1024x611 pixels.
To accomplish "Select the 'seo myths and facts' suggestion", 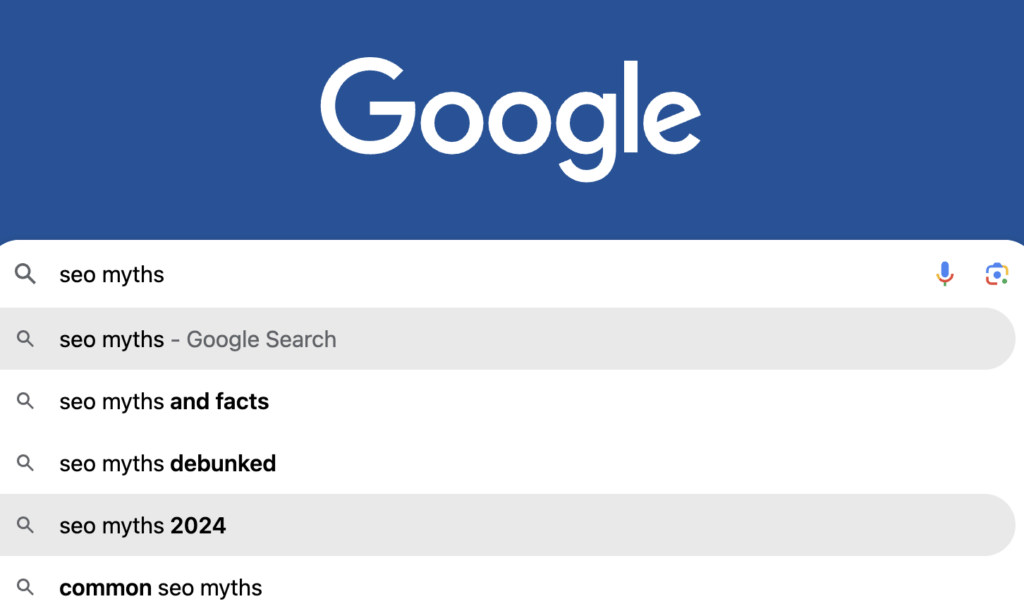I will [x=164, y=402].
